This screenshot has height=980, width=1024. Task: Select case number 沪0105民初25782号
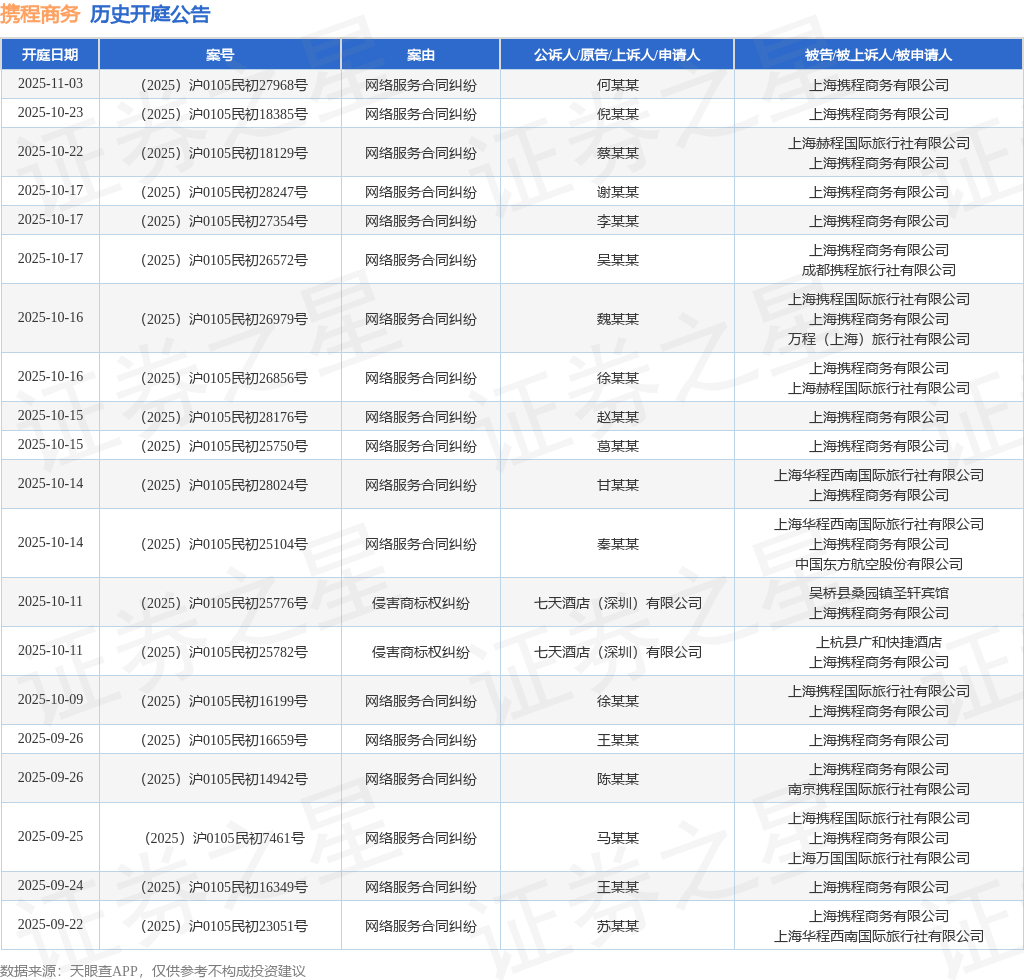click(224, 652)
